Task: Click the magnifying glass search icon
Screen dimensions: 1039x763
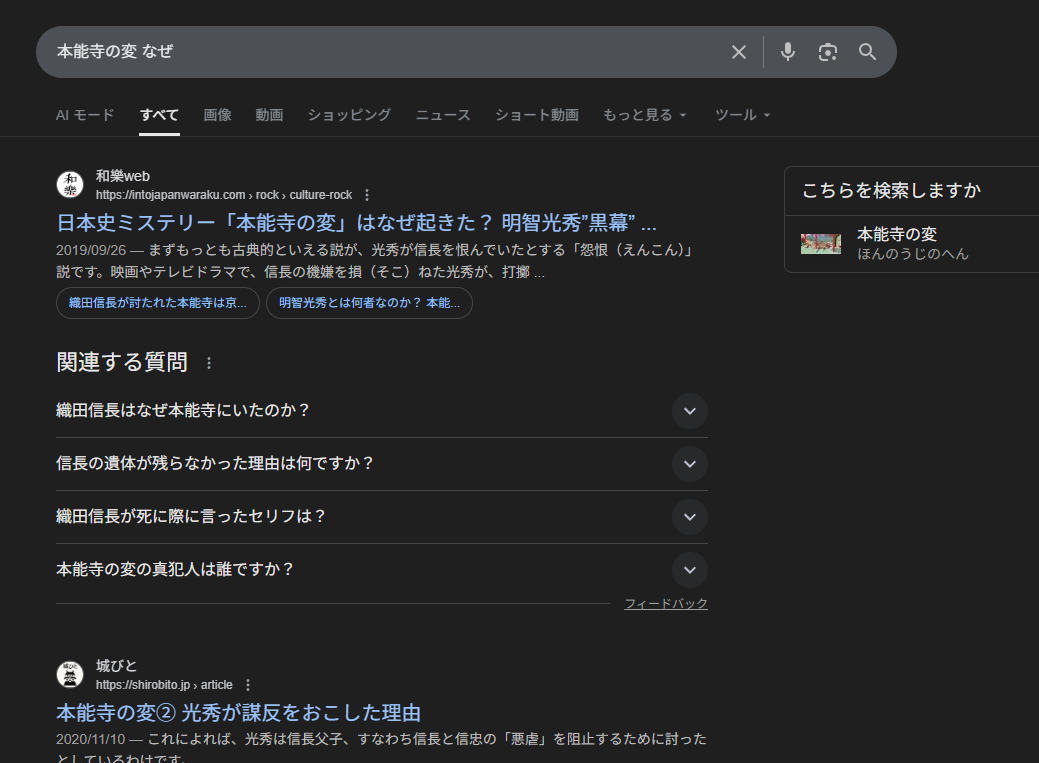Action: click(x=867, y=52)
